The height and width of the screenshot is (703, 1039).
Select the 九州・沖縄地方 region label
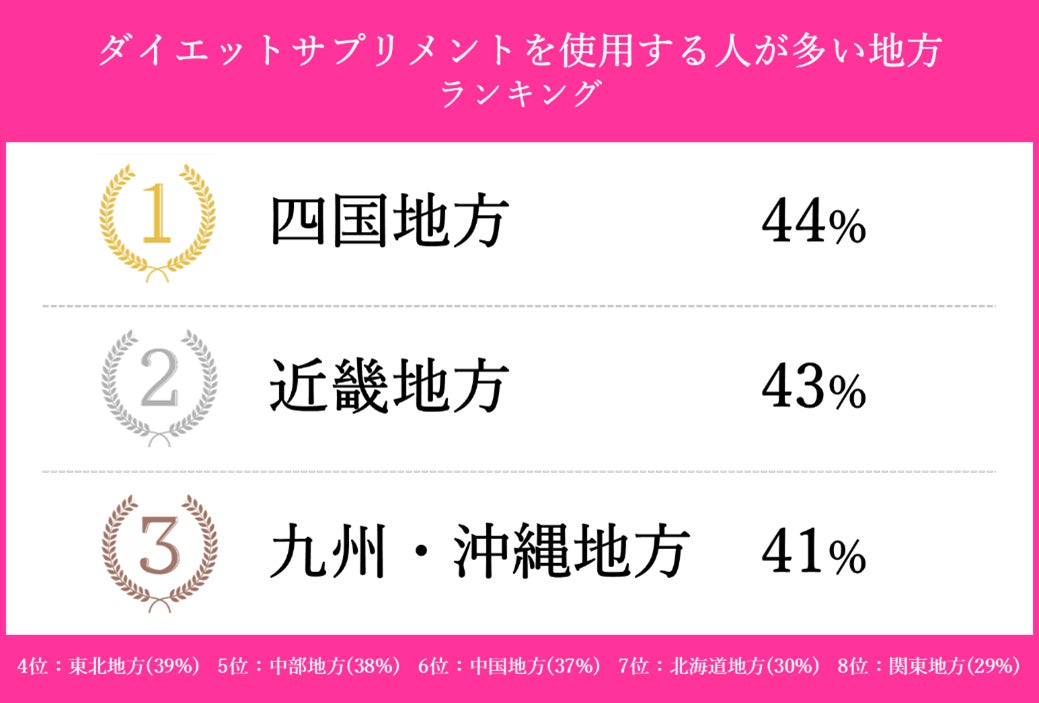(480, 553)
